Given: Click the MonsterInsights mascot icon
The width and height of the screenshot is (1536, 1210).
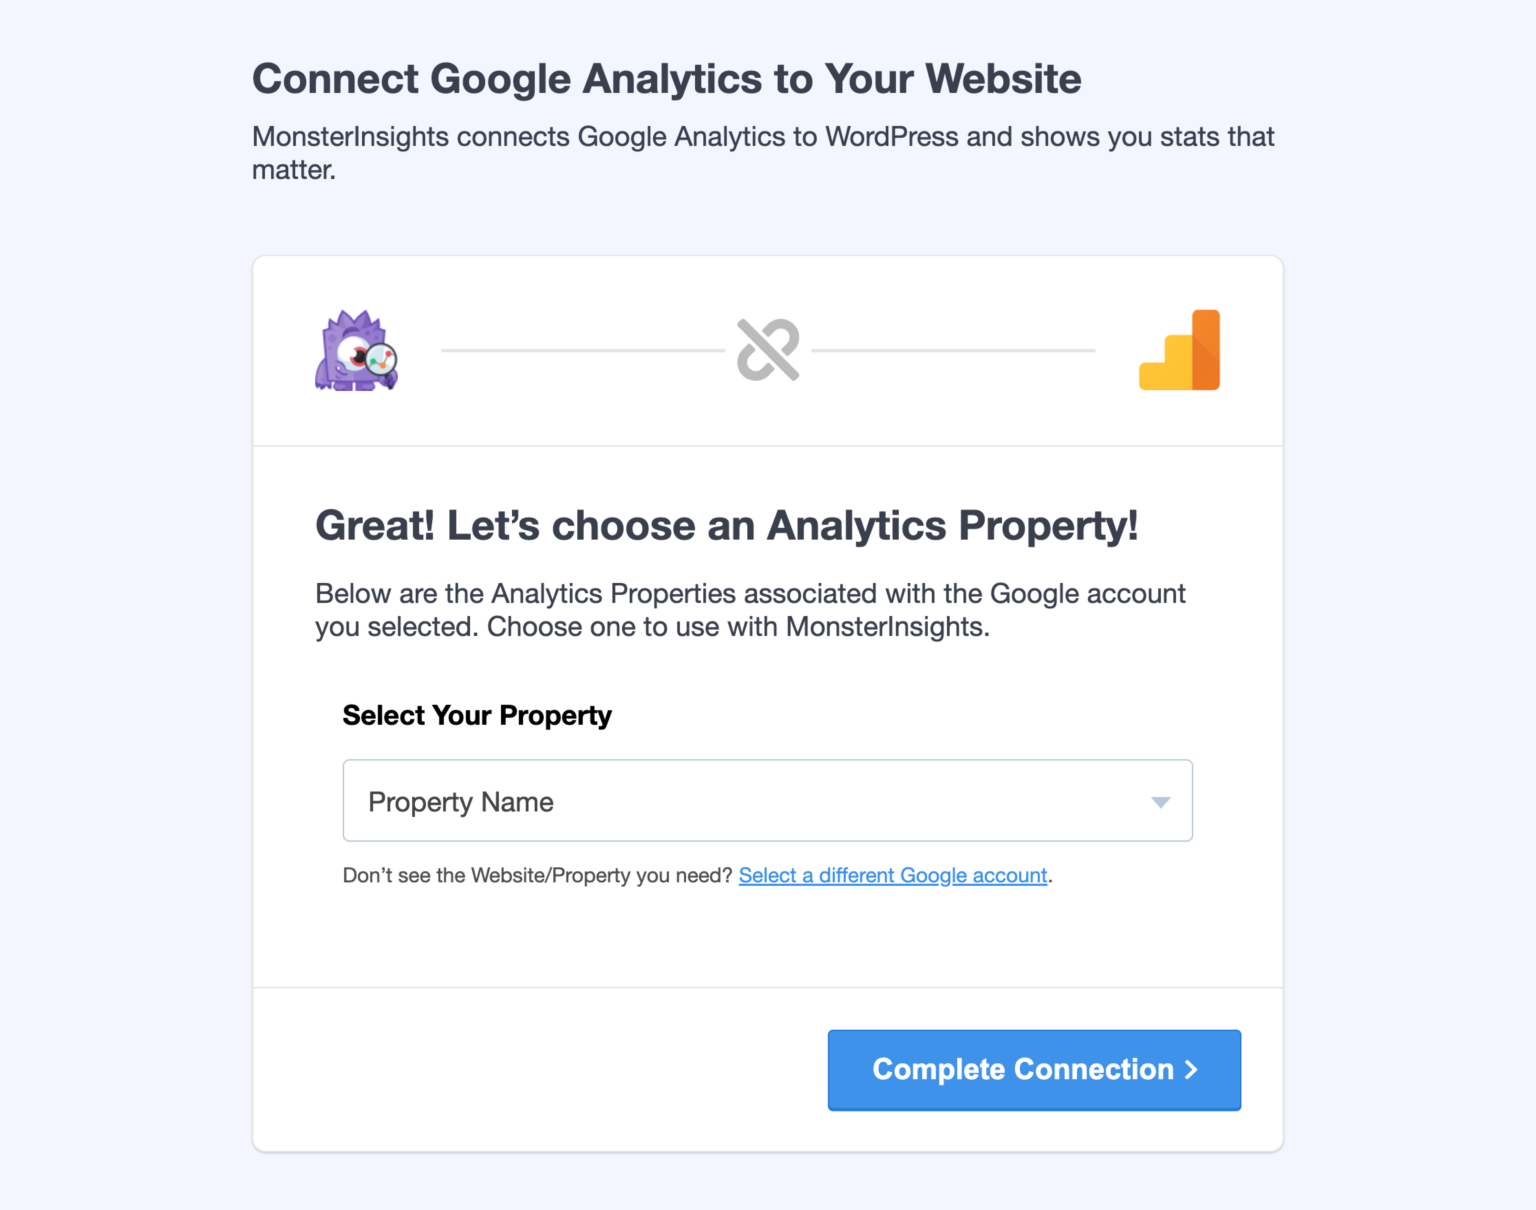Looking at the screenshot, I should 357,351.
